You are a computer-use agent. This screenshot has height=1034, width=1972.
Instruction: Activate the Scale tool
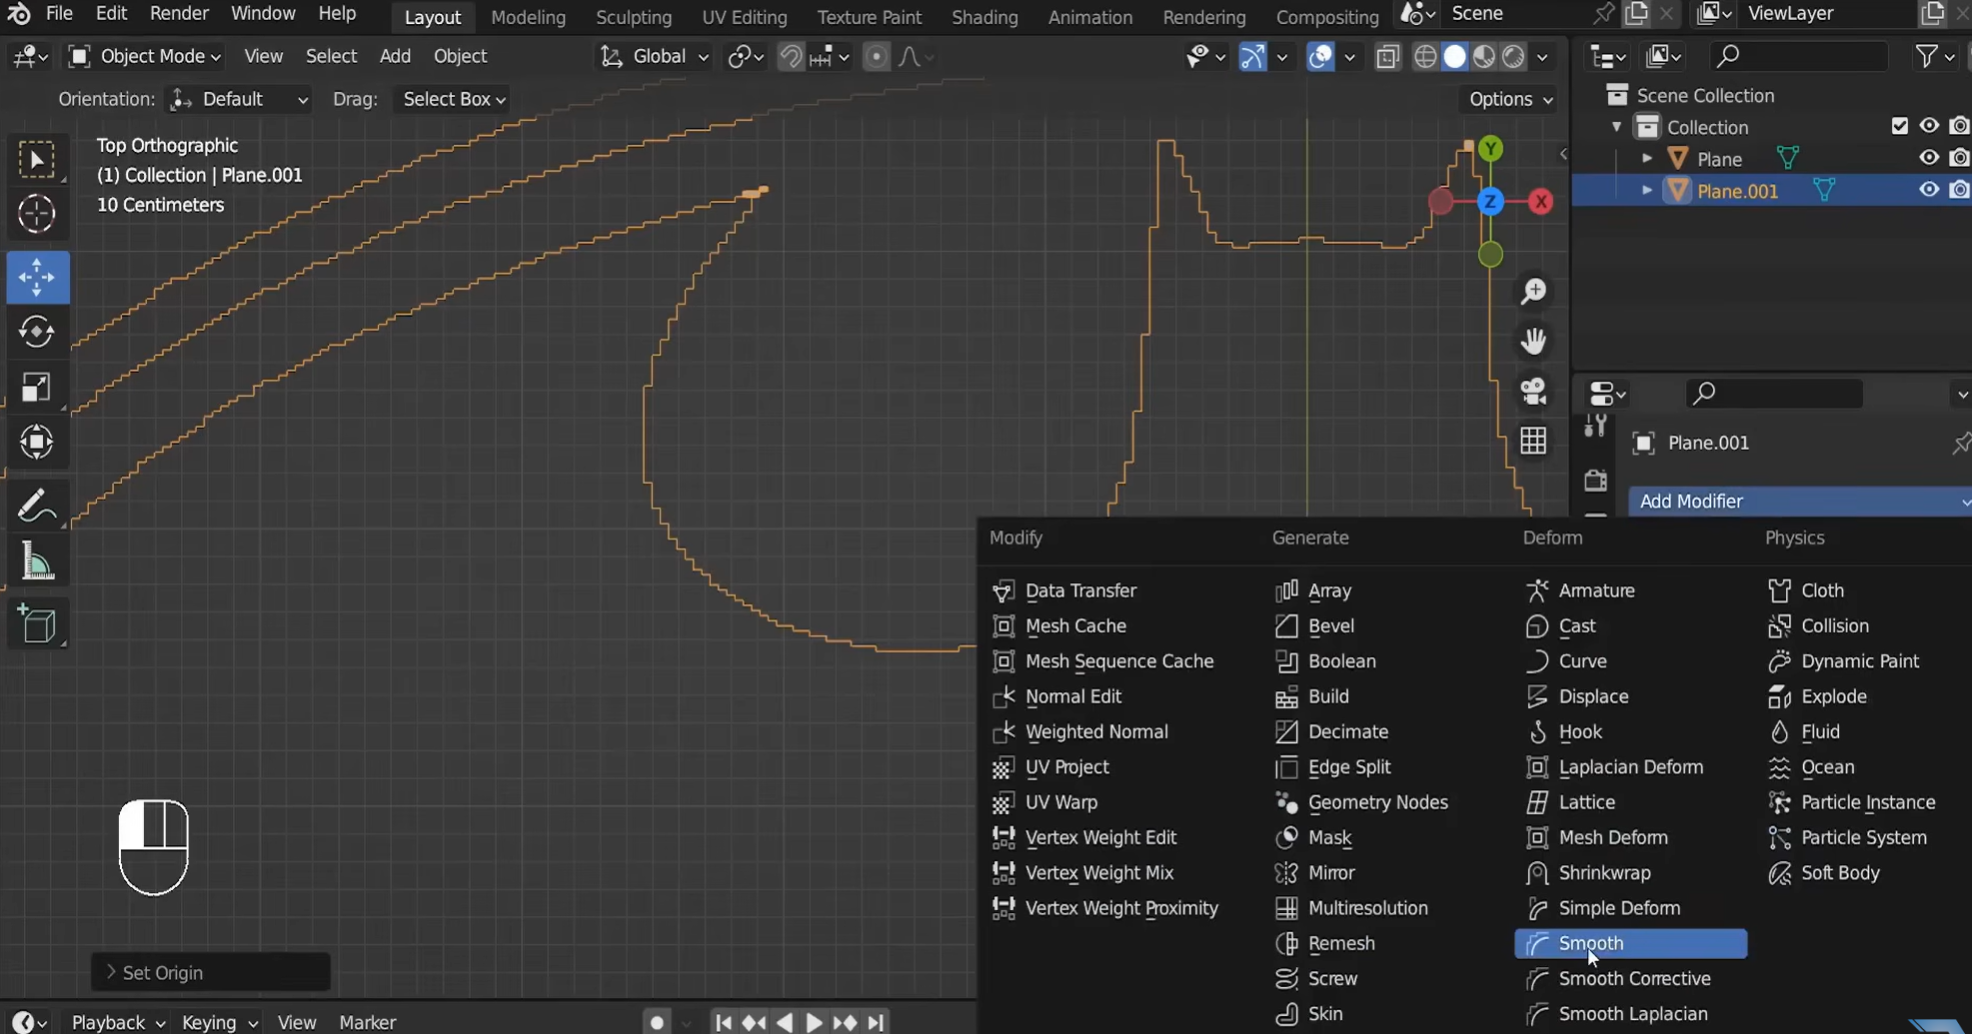(x=37, y=387)
